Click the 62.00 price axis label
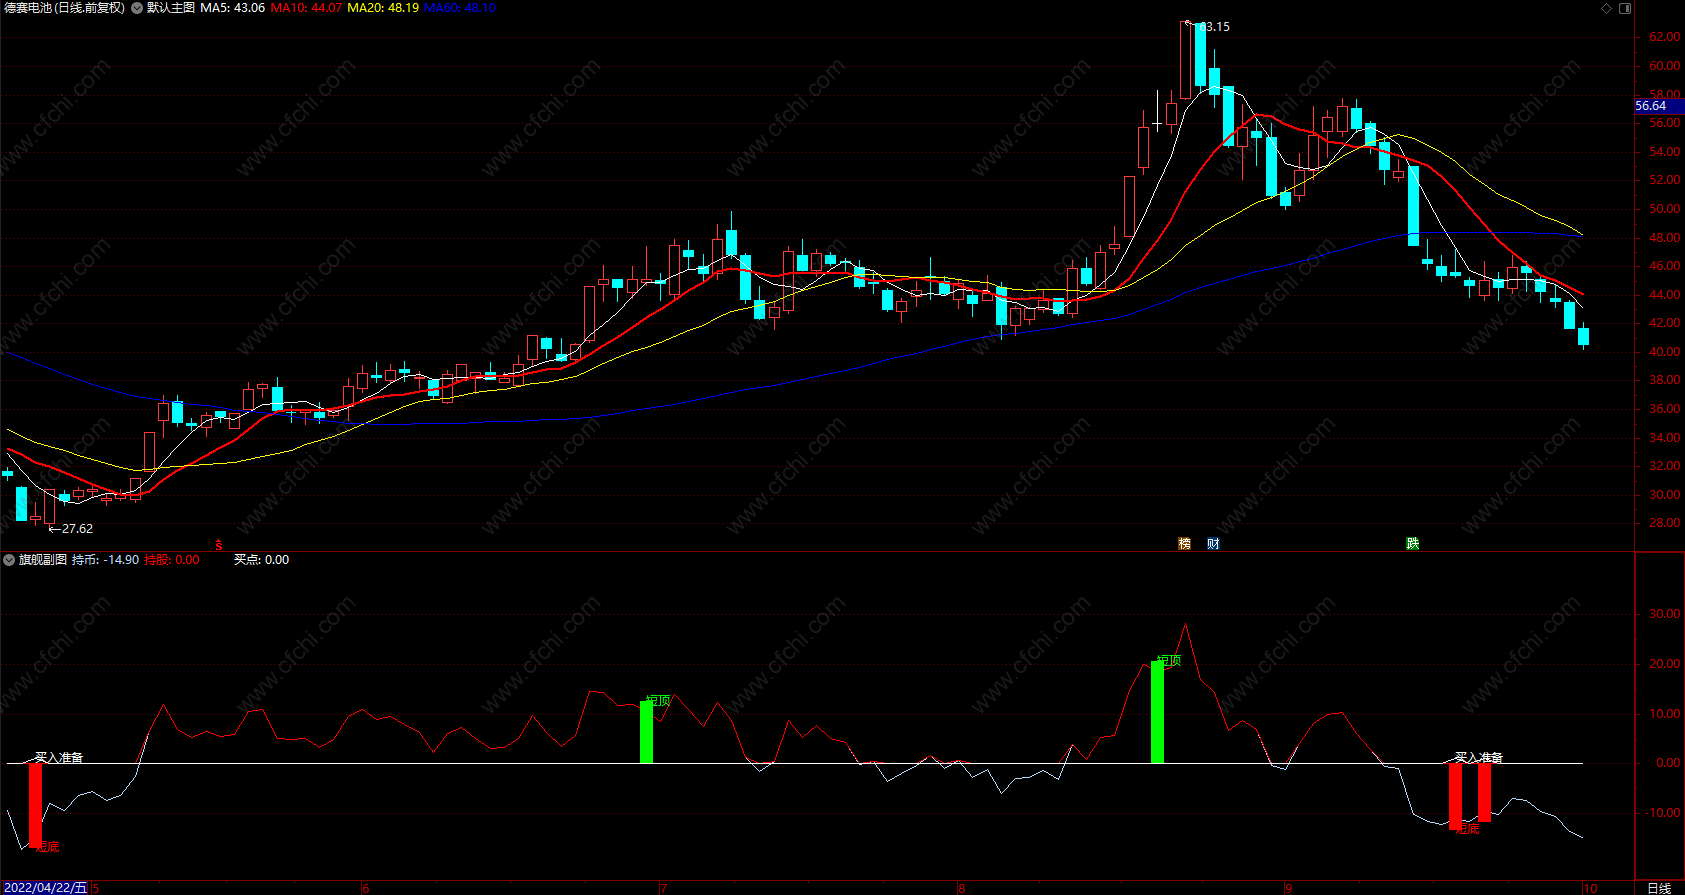This screenshot has width=1685, height=895. coord(1664,37)
